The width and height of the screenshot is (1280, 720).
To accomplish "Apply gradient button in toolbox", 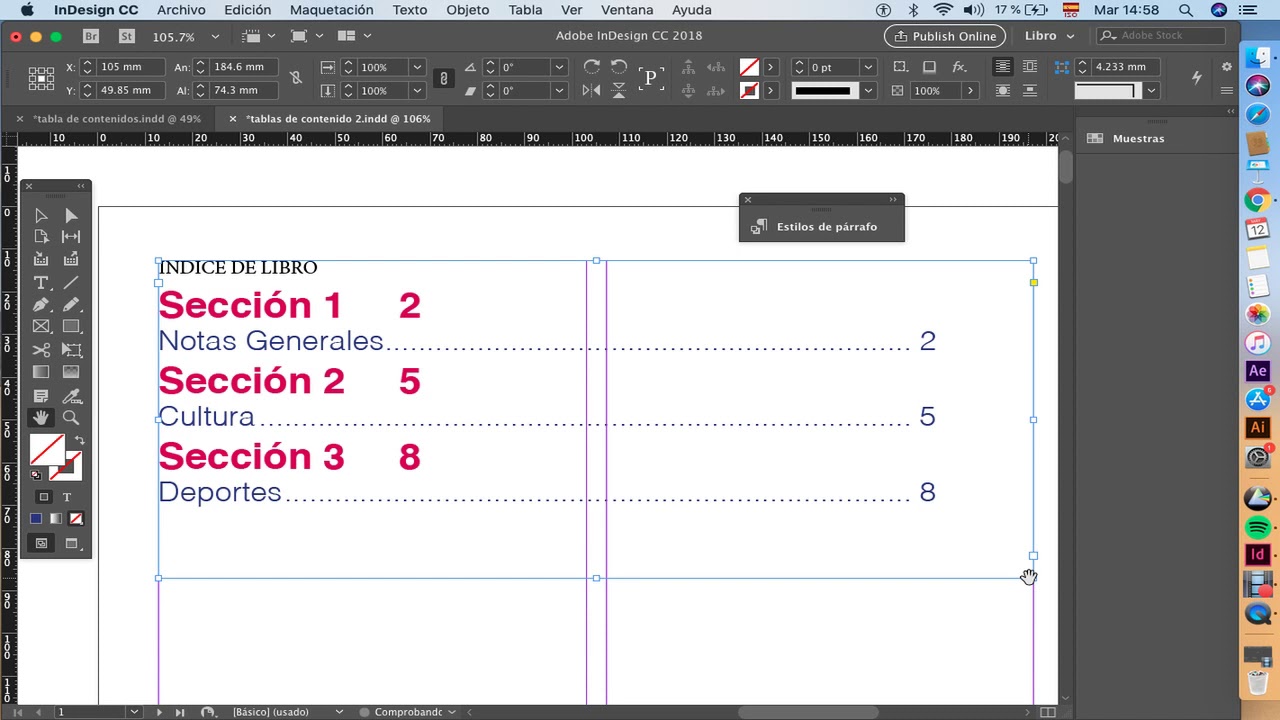I will point(56,519).
